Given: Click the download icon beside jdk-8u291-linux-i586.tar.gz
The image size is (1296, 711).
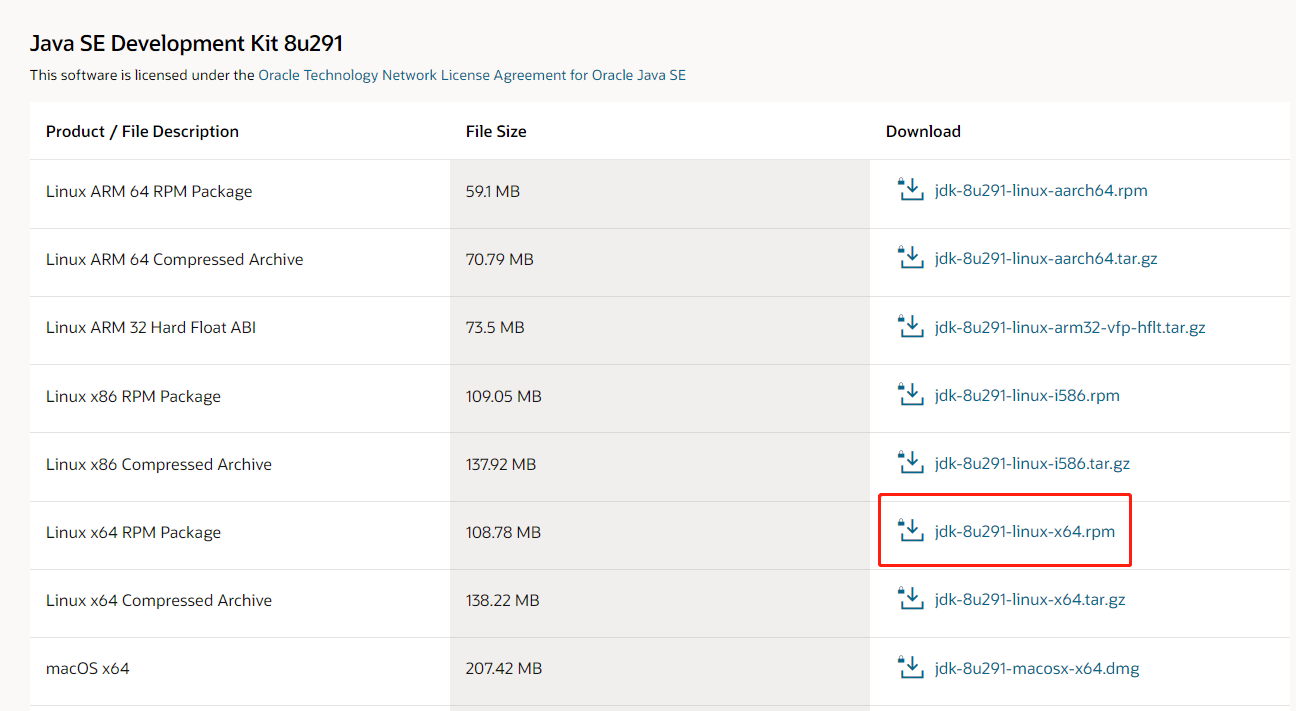Looking at the screenshot, I should [910, 462].
